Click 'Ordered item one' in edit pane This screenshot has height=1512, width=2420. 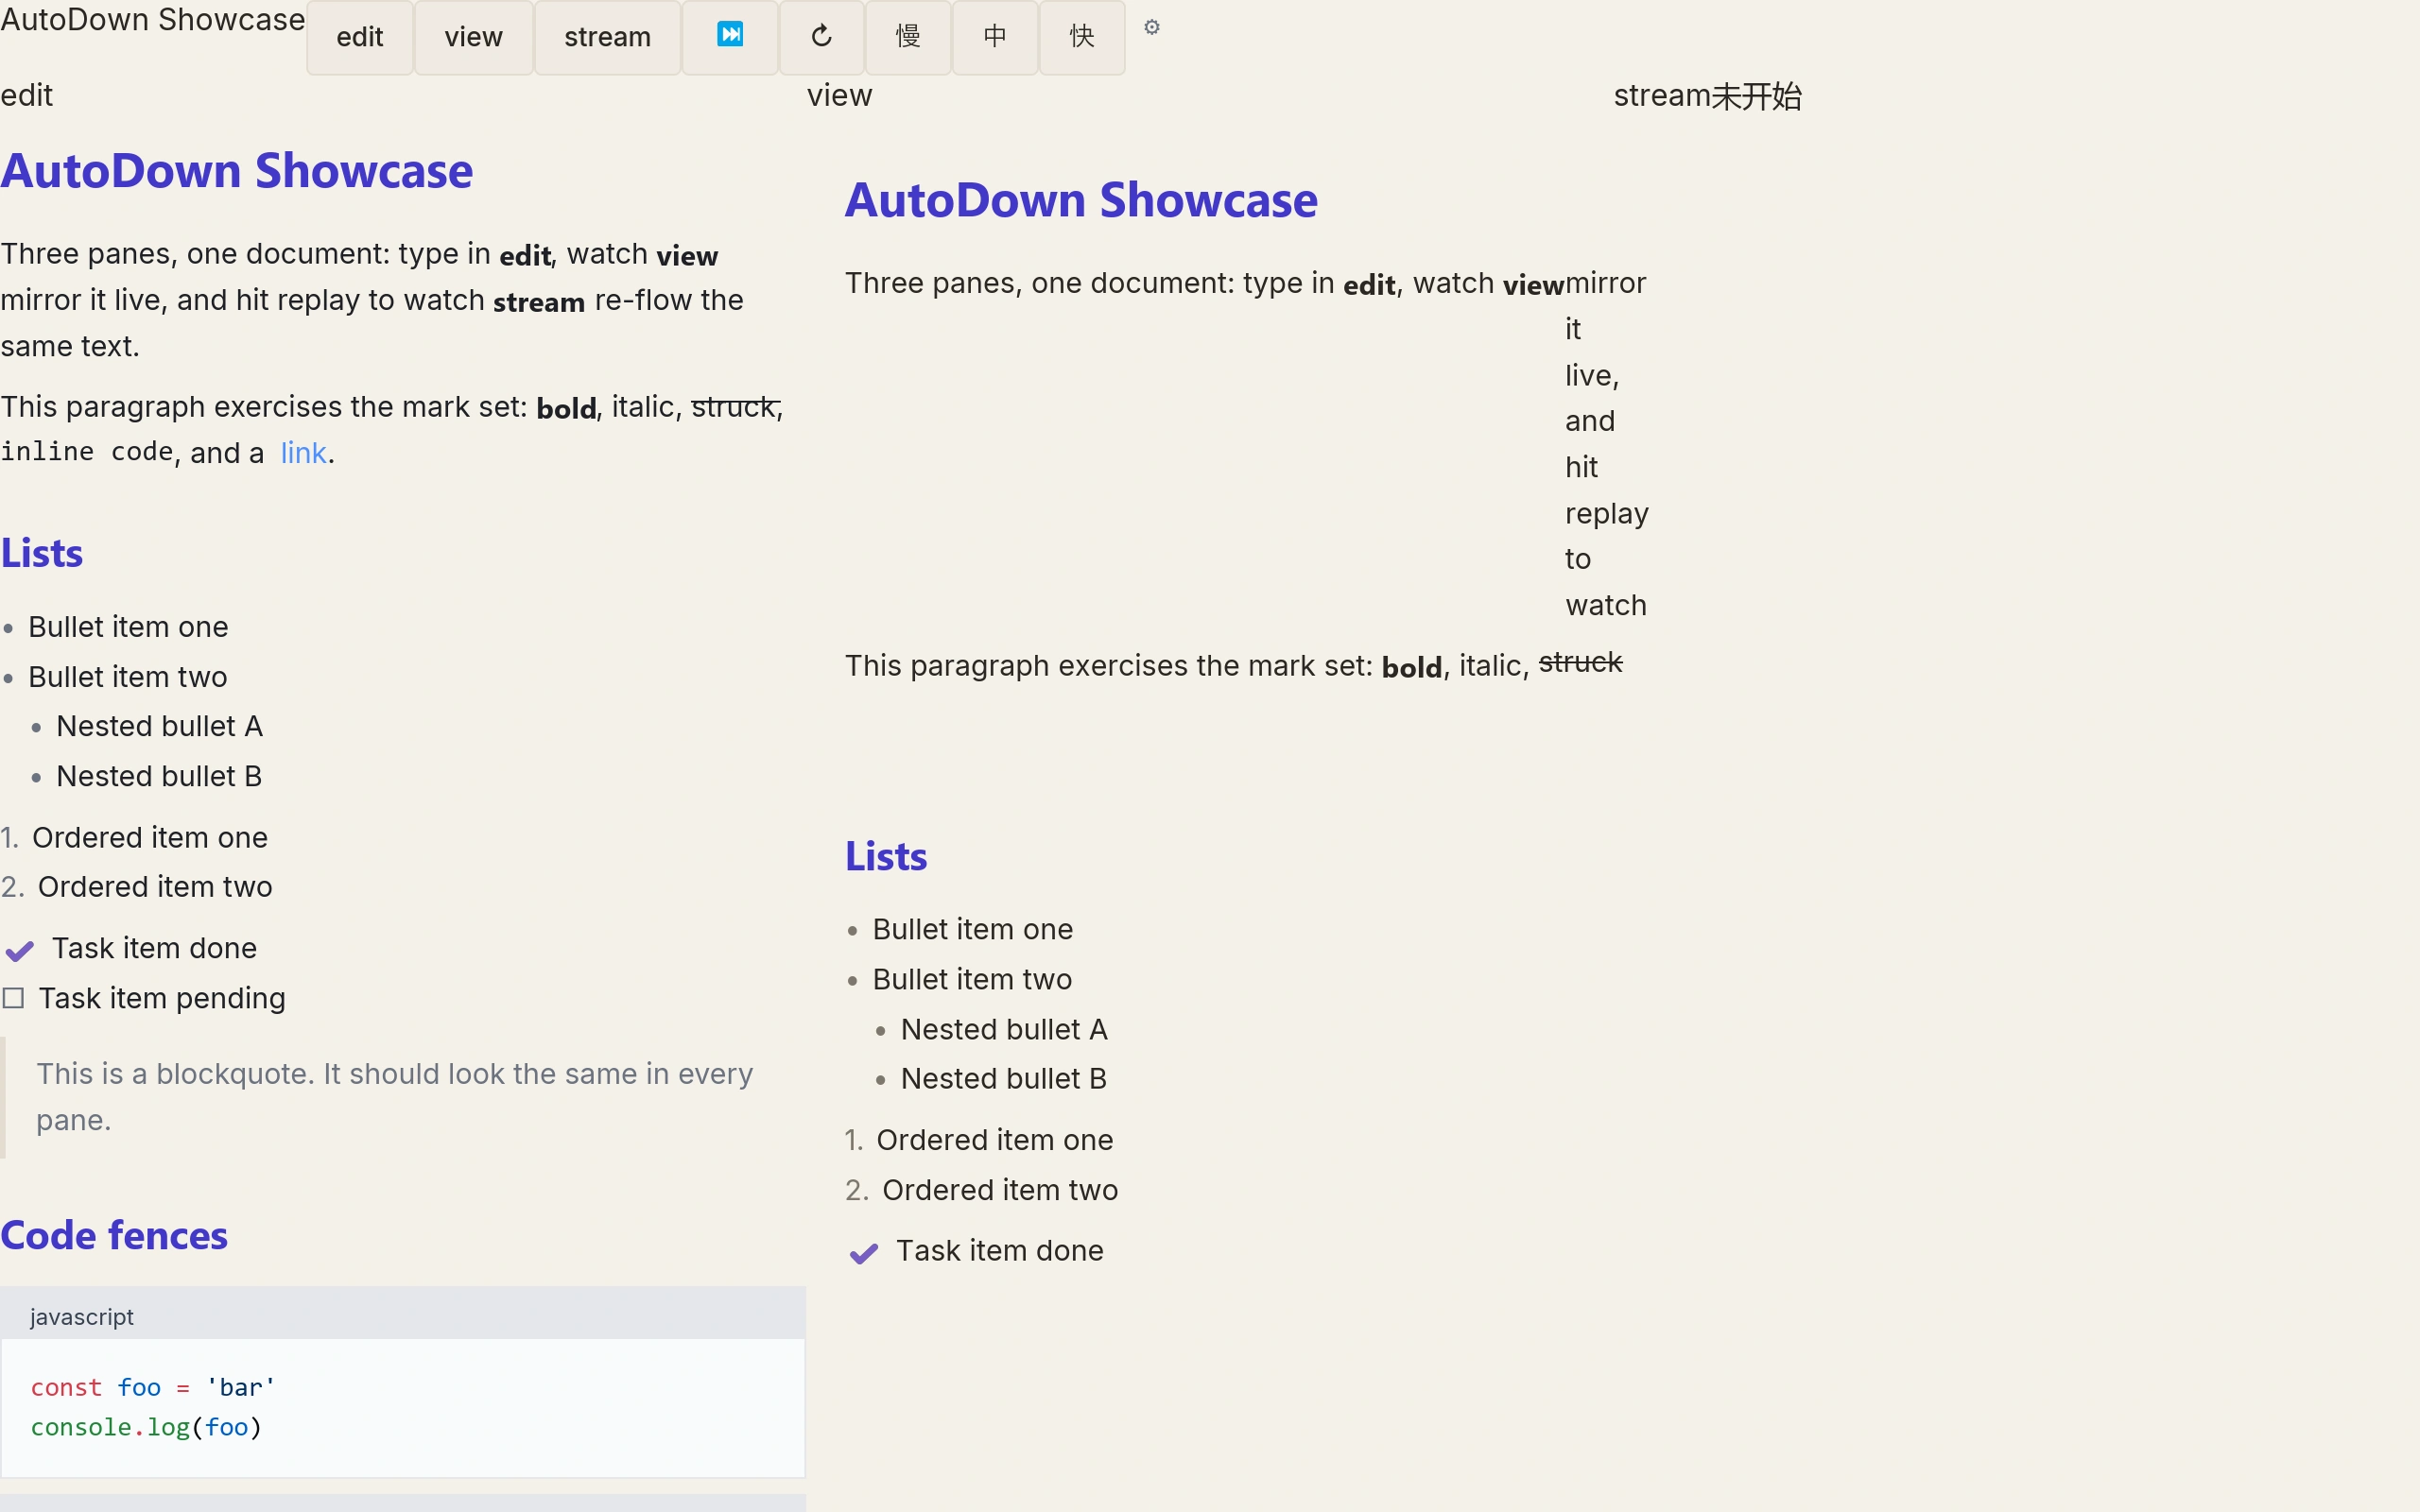(150, 837)
